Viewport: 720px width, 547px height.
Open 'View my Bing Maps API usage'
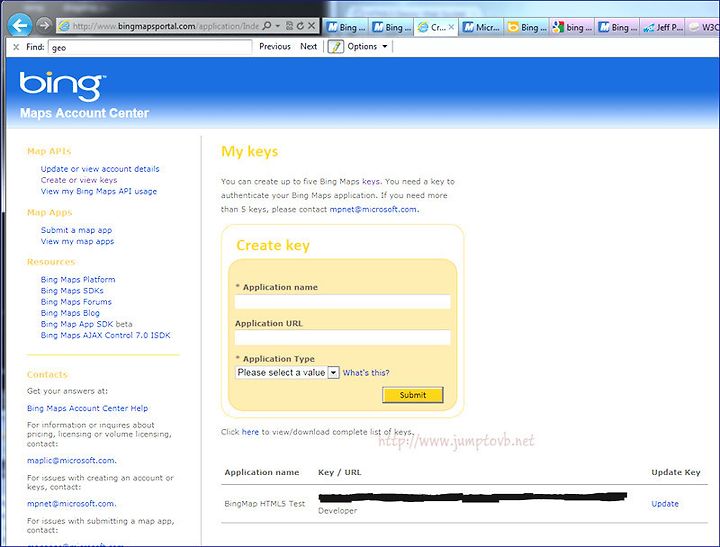99,191
